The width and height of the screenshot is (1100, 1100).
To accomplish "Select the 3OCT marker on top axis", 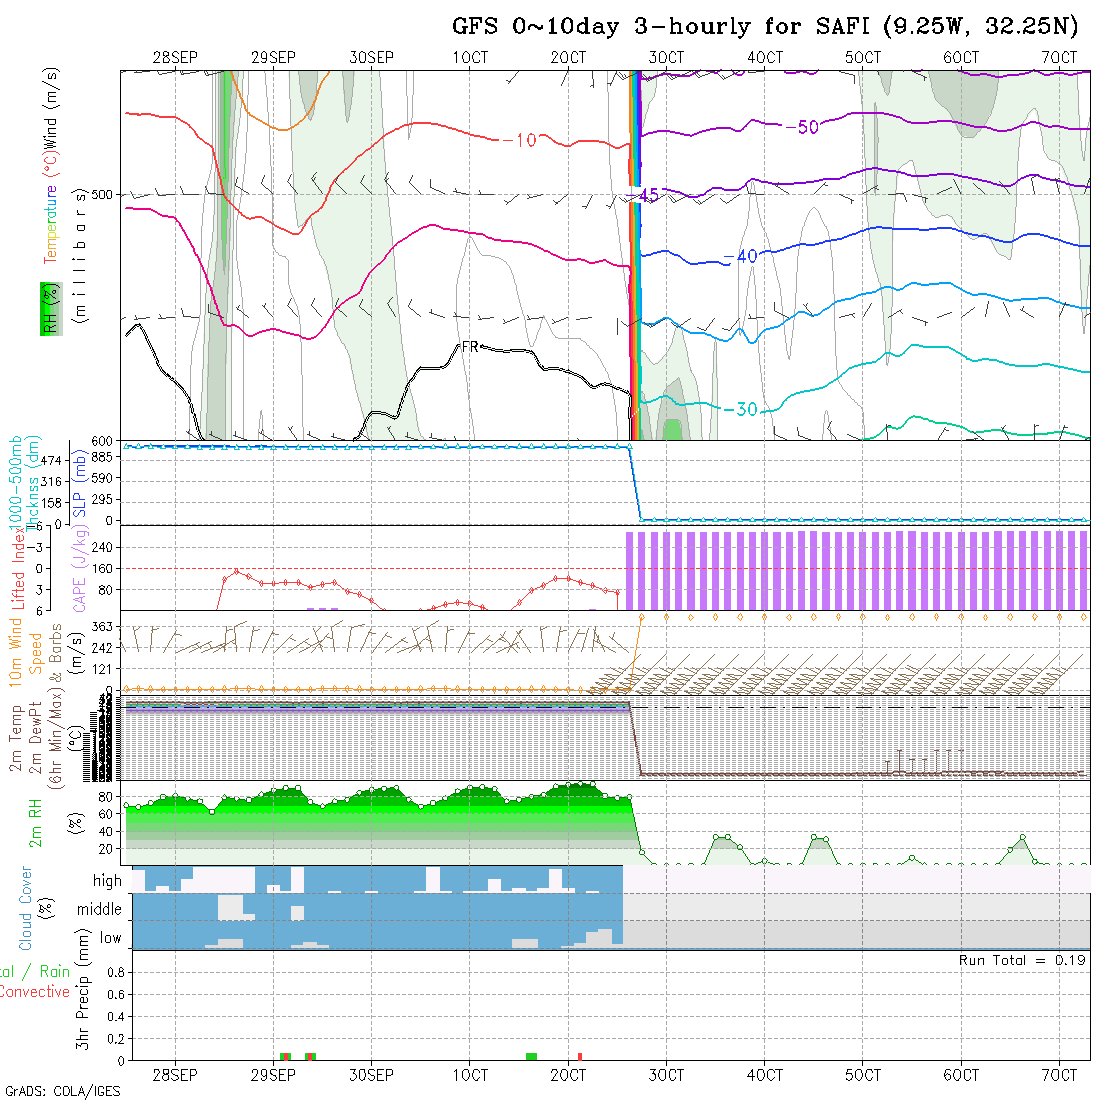I will (x=666, y=58).
